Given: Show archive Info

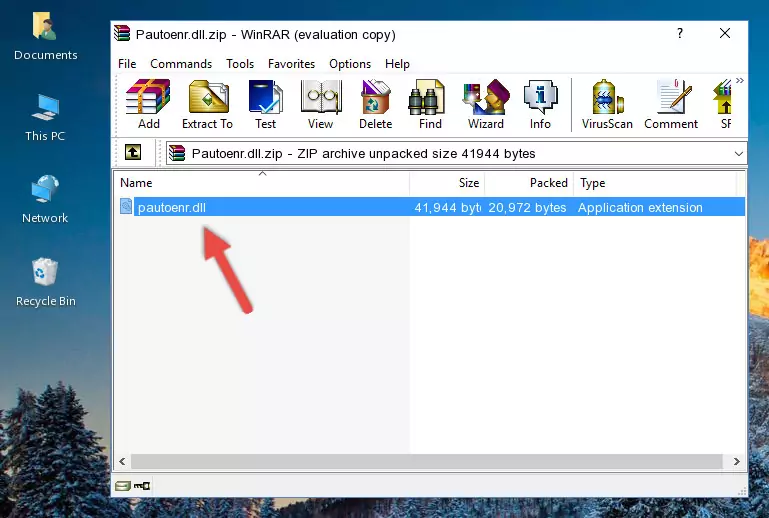Looking at the screenshot, I should (540, 104).
